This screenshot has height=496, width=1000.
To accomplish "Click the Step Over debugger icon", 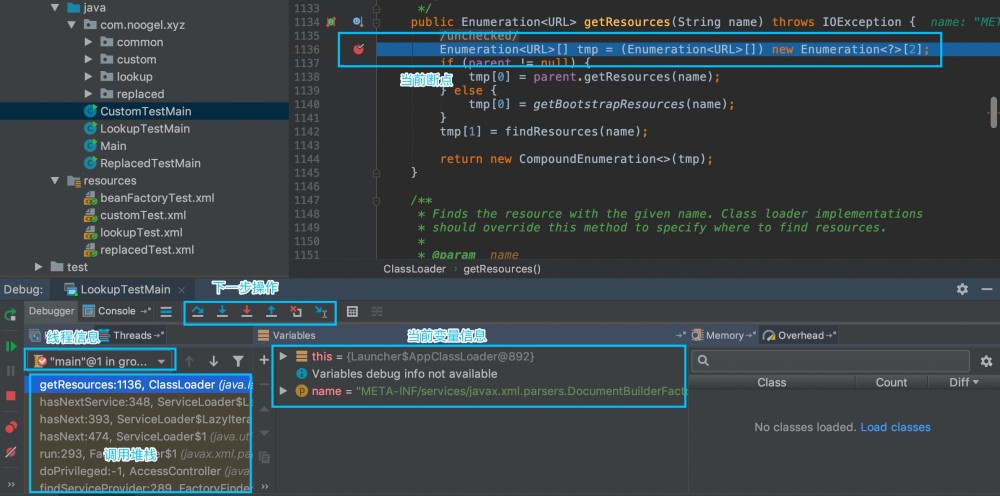I will [198, 312].
